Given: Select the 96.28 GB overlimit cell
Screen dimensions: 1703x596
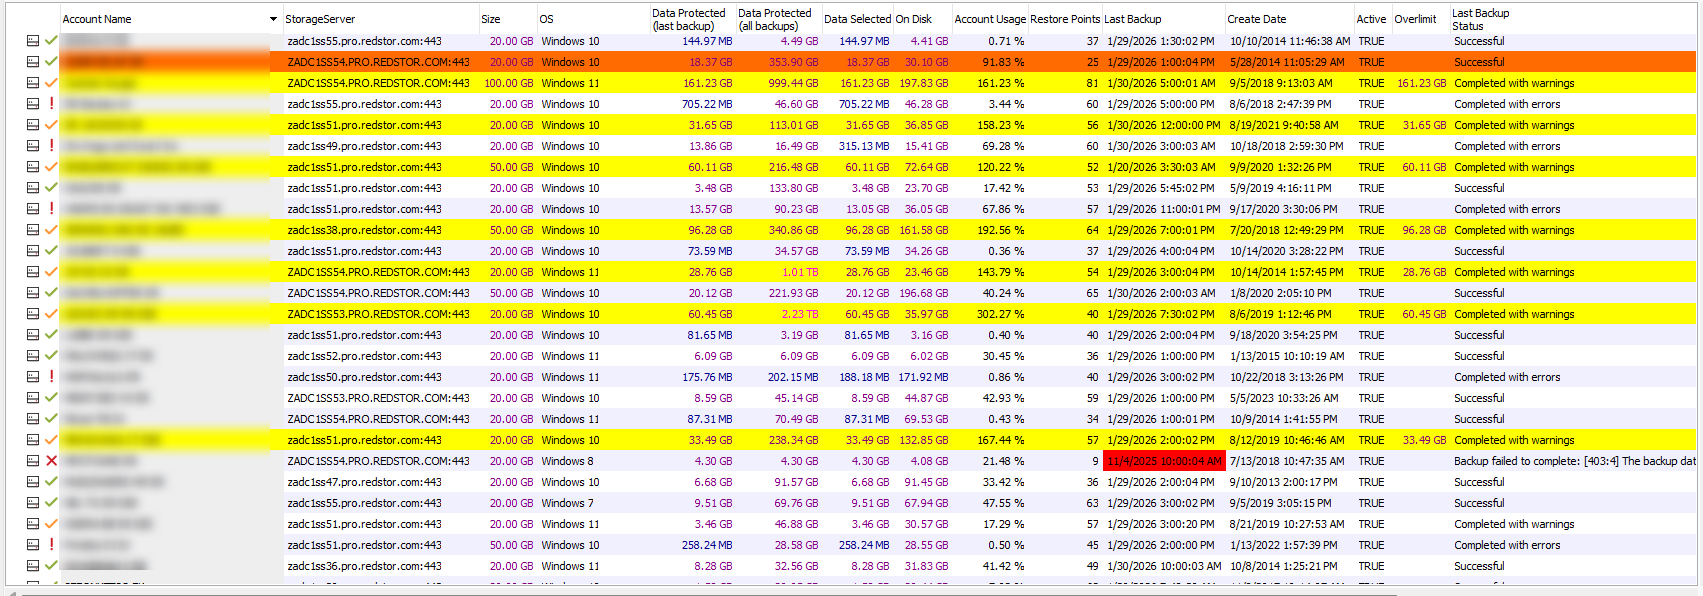Looking at the screenshot, I should click(1421, 230).
